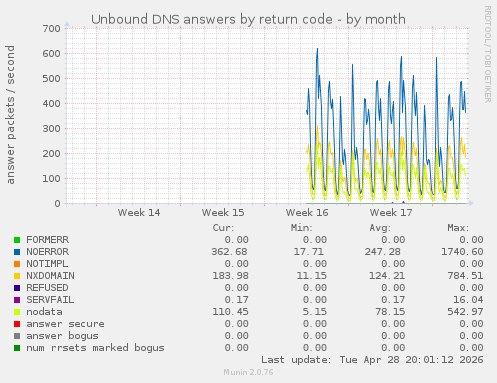Screen dimensions: 497x383
Task: Select the answer bogus legend label
Action: point(62,336)
